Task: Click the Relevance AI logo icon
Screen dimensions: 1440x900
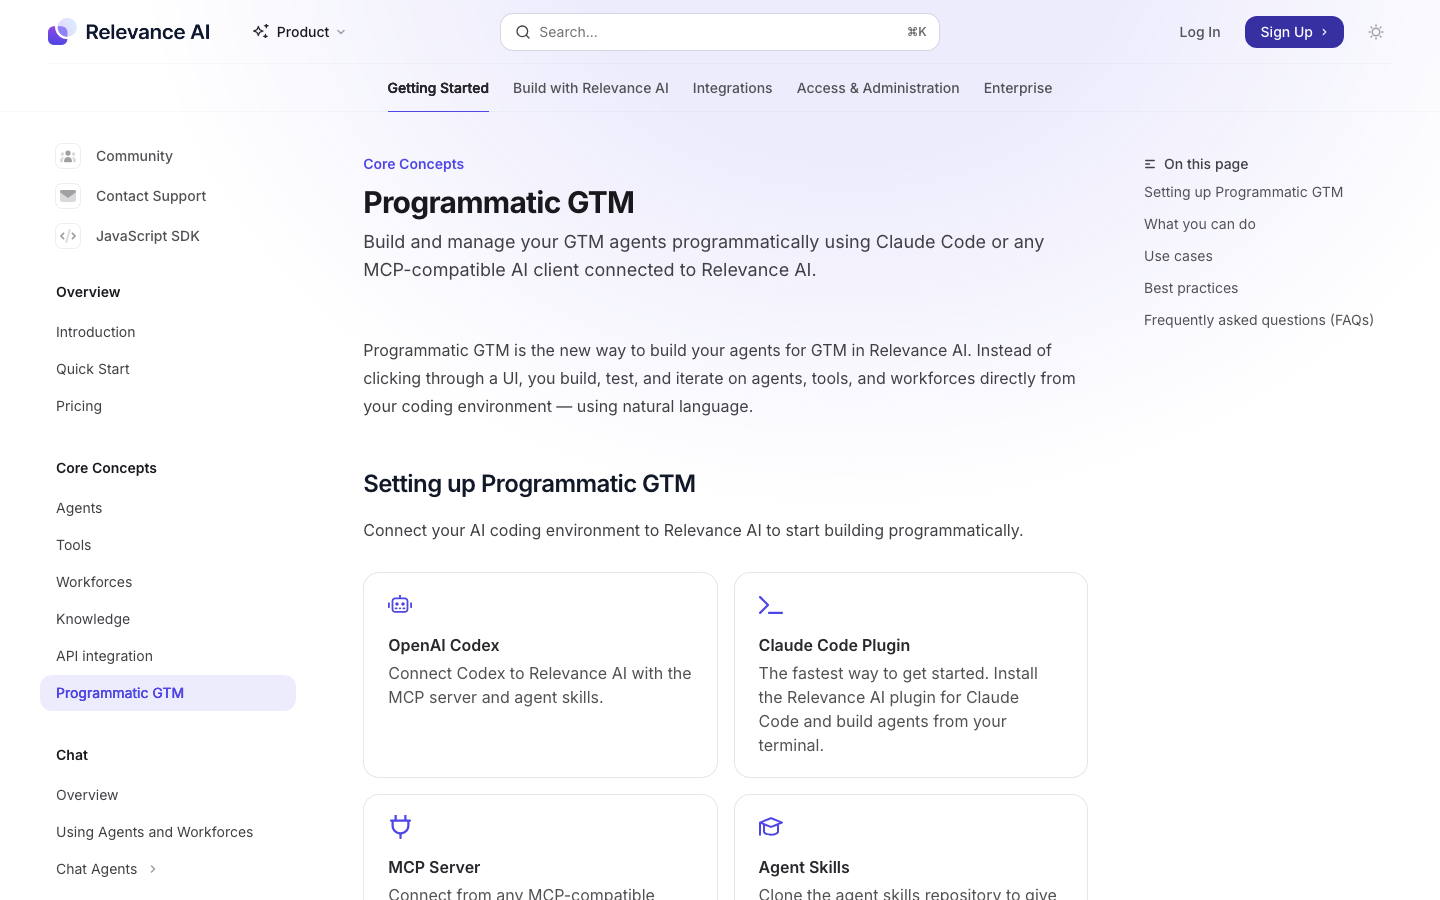Action: point(62,32)
